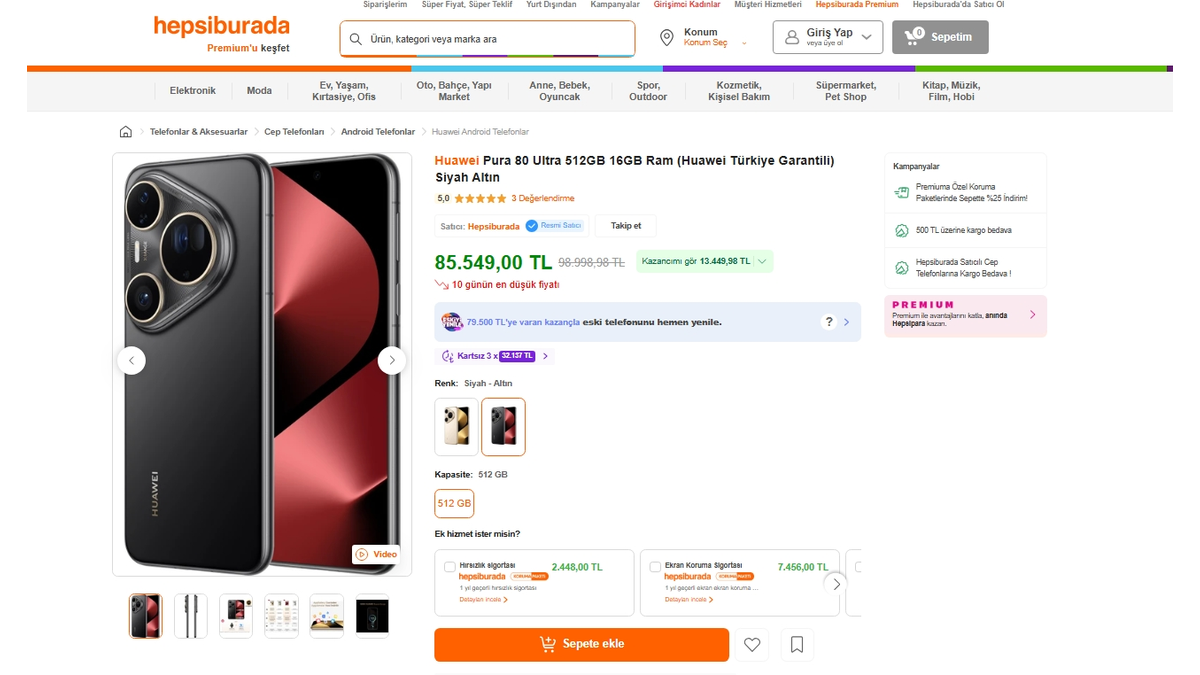Click the search magnifier icon
1200x675 pixels.
(x=356, y=38)
